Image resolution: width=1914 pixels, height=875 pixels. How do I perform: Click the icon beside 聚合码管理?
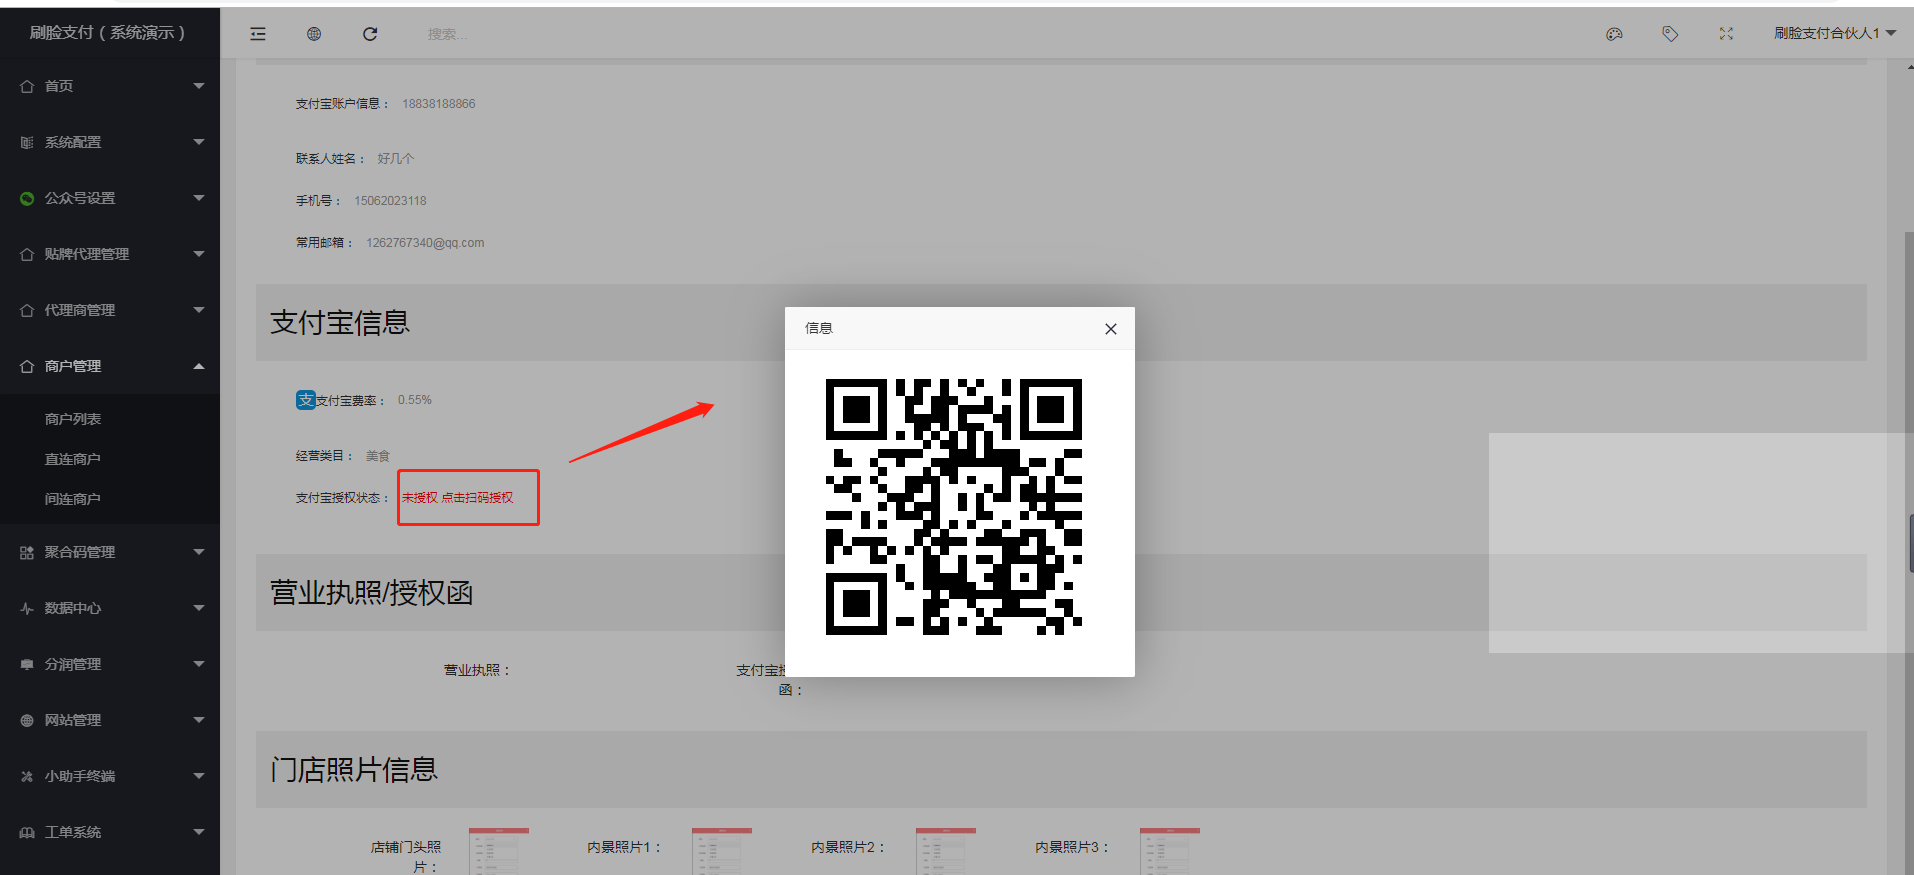(x=27, y=552)
